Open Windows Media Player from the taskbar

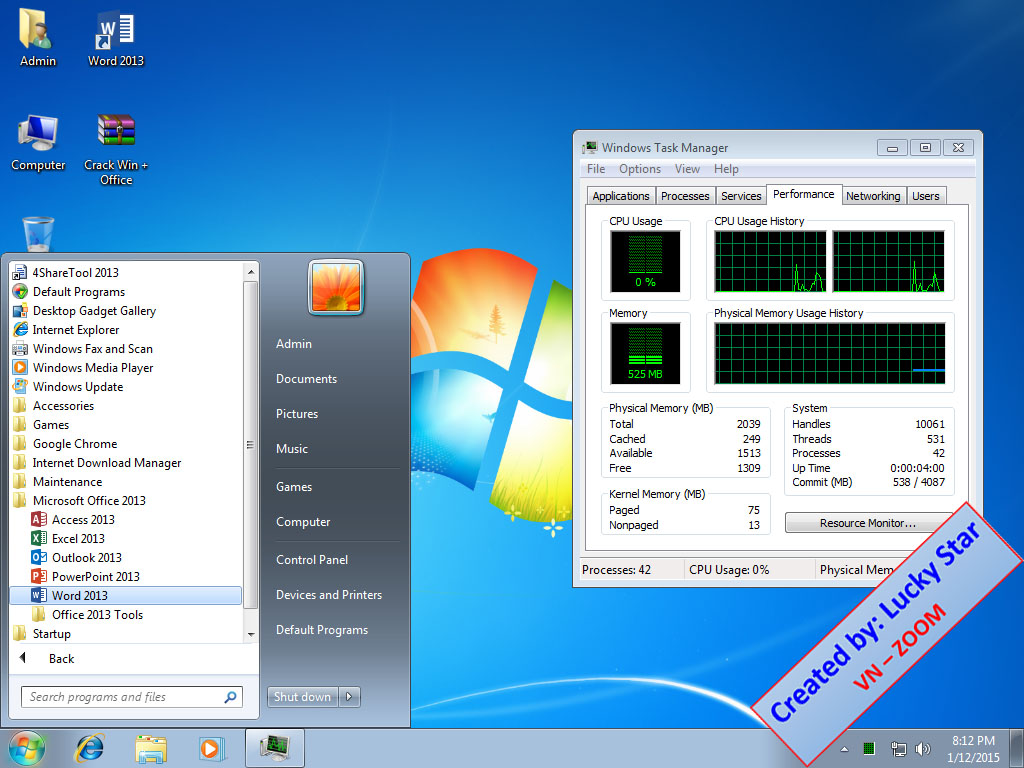212,748
